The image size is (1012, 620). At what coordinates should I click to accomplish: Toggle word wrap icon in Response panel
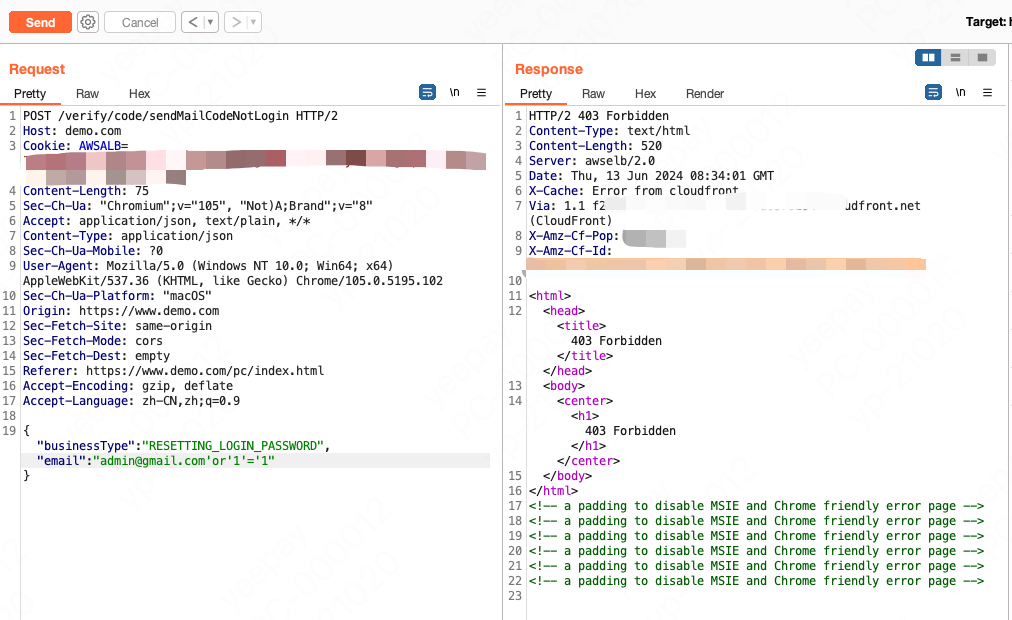[933, 93]
